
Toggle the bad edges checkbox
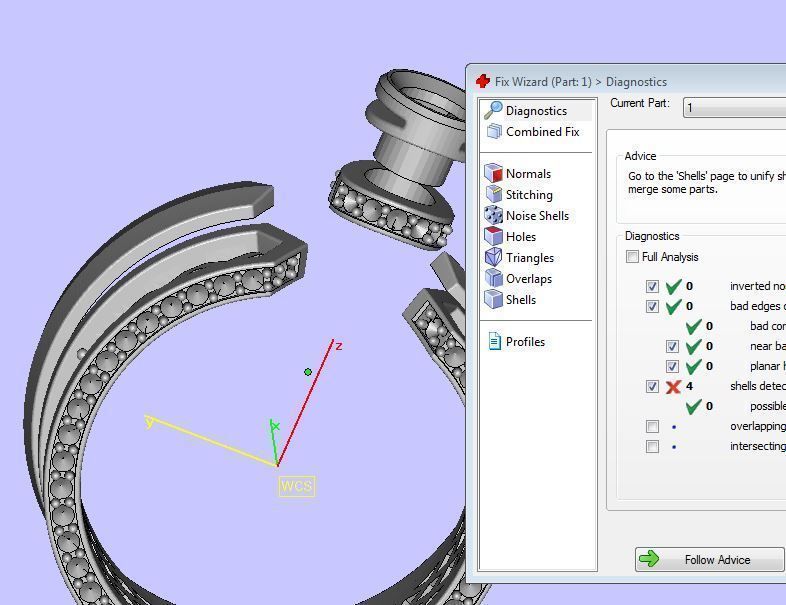652,306
